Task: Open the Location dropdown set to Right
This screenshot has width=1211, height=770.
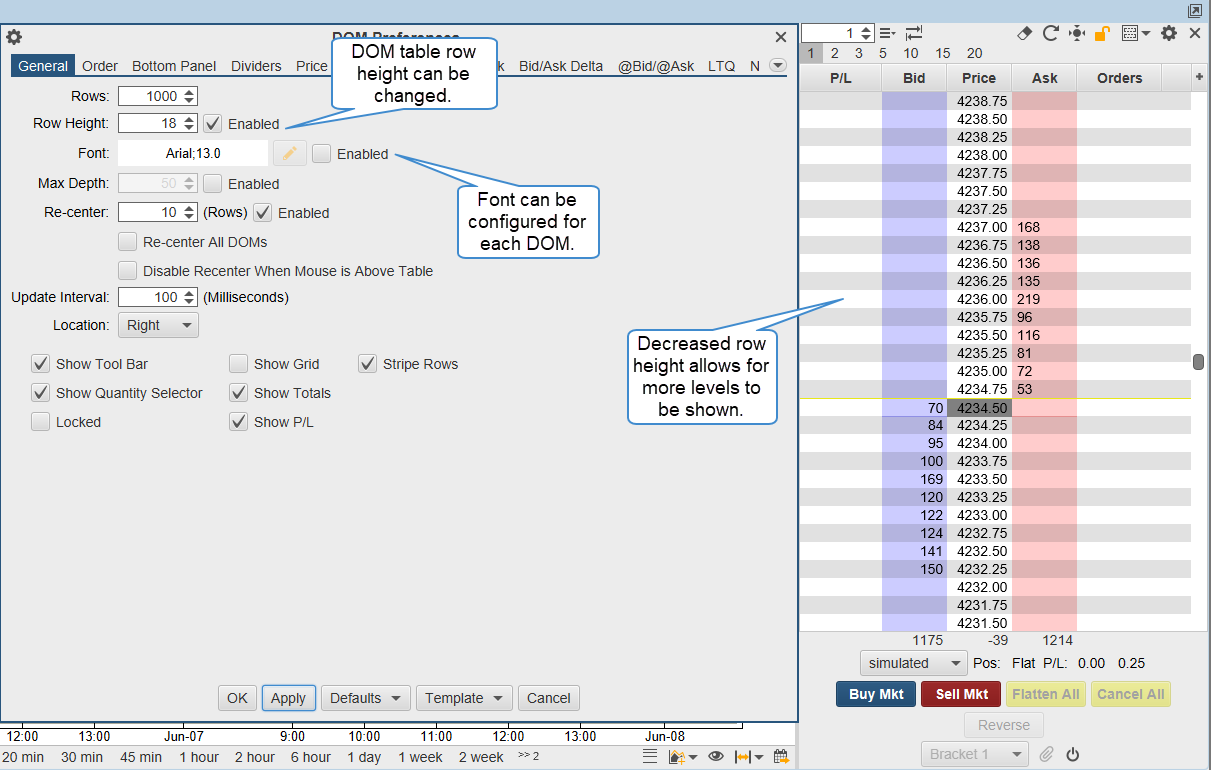Action: [x=158, y=325]
